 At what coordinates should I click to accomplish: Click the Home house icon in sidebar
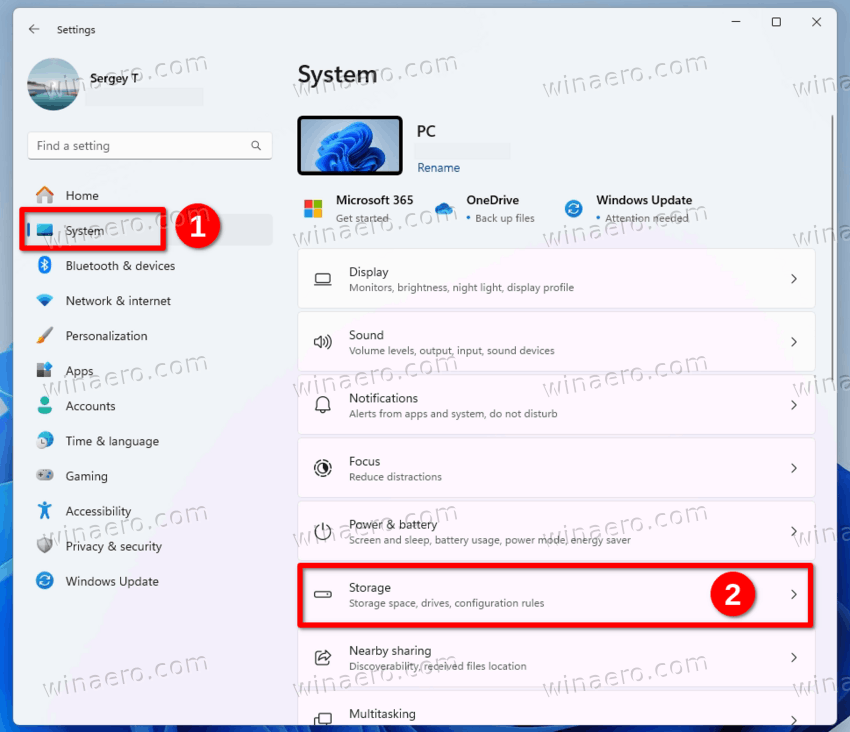click(45, 195)
